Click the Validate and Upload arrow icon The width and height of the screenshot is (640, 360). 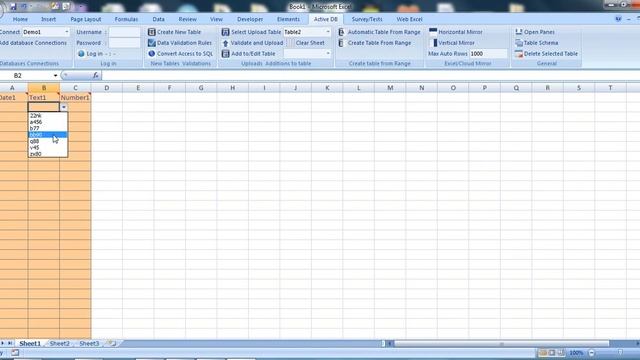tap(225, 43)
